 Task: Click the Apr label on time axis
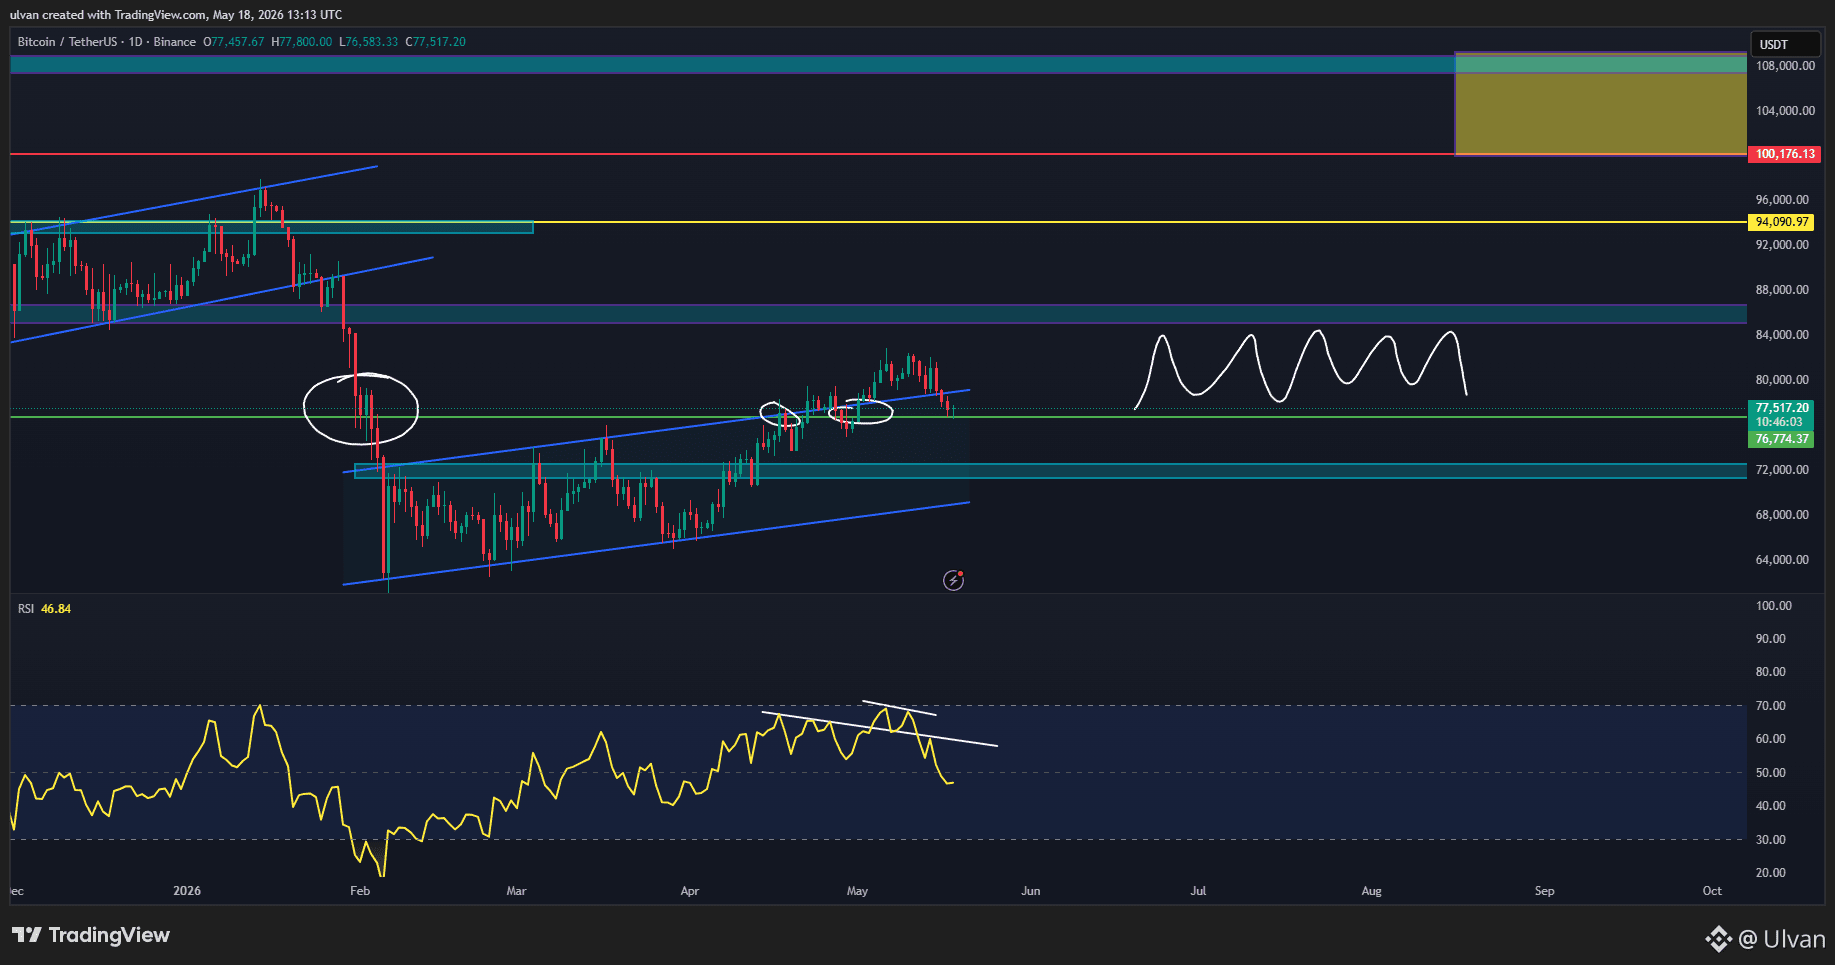690,891
